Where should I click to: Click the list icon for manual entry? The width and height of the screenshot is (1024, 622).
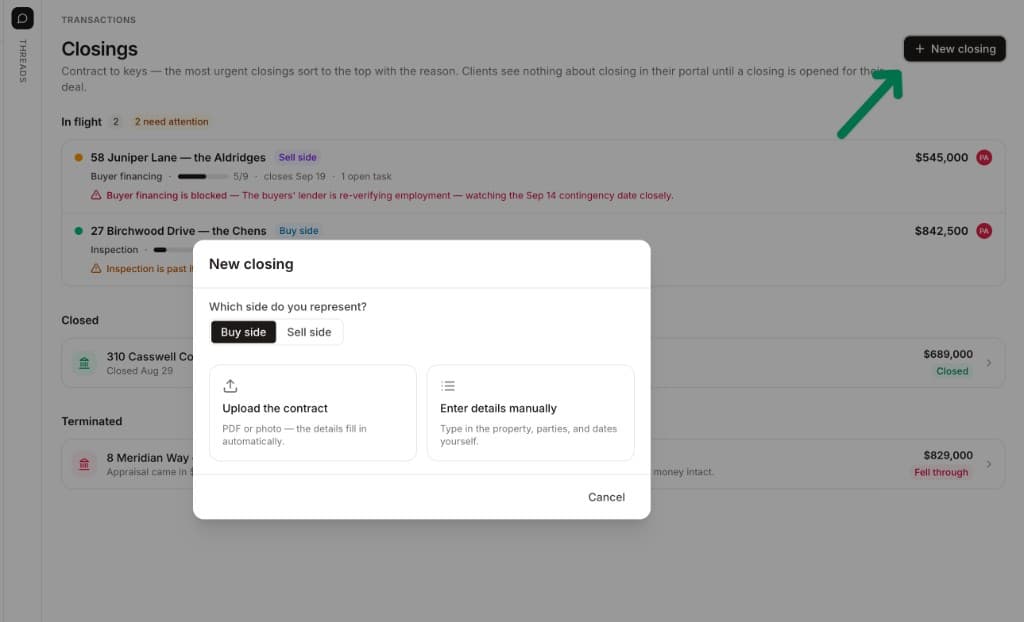[x=448, y=386]
